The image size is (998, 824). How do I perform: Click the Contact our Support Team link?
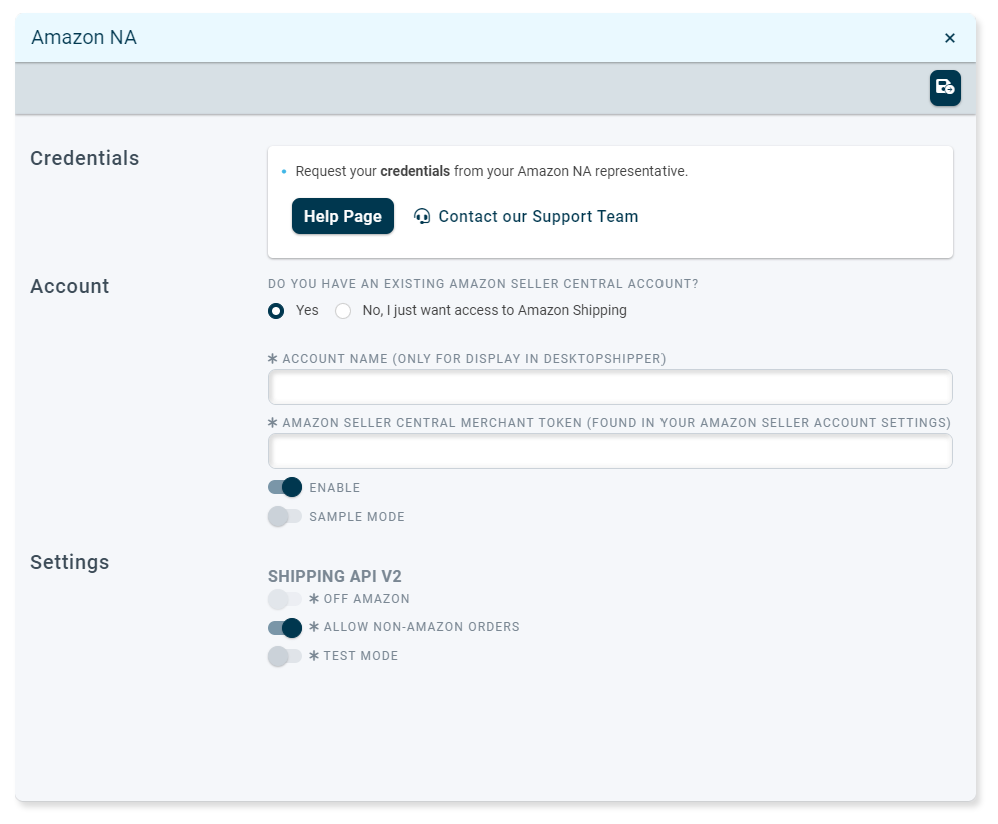[x=537, y=216]
